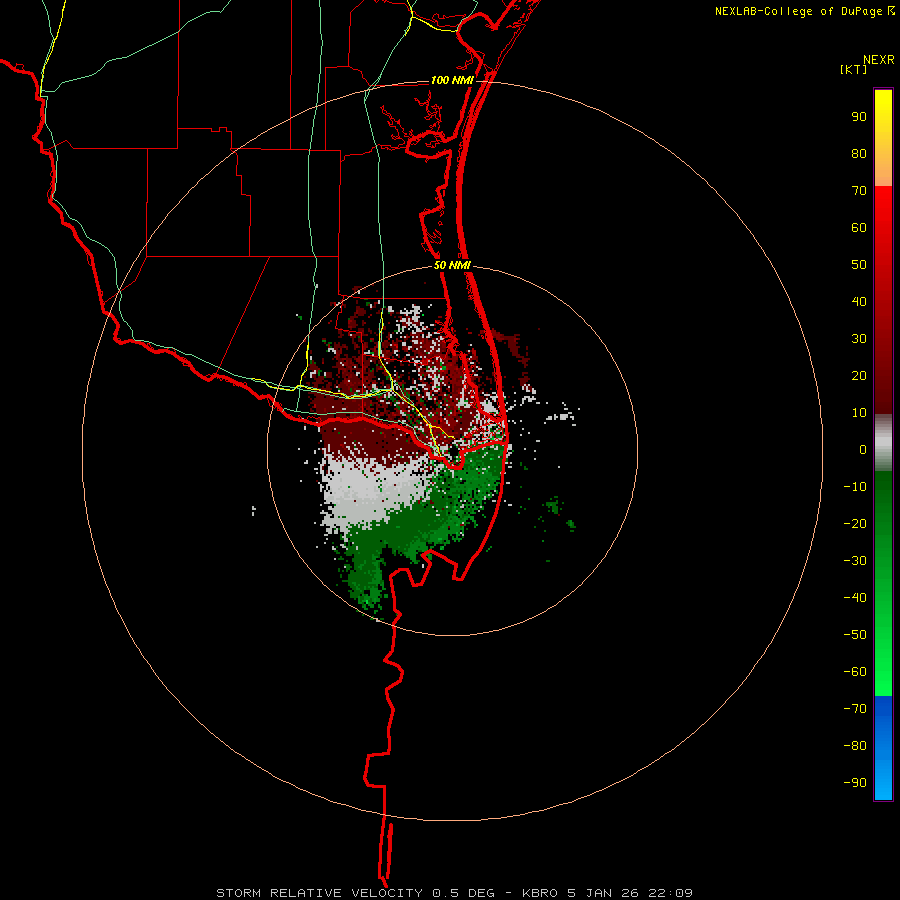The height and width of the screenshot is (900, 900).
Task: Click the 40 knot scale value
Action: pos(859,302)
